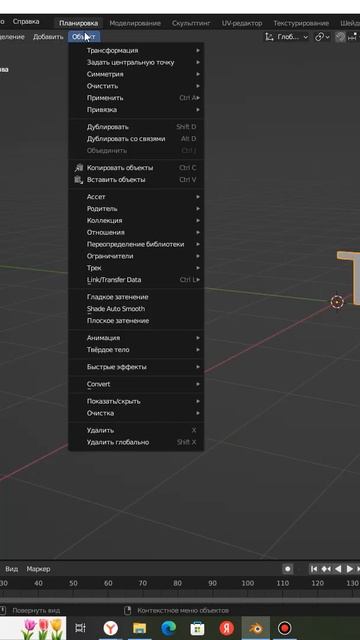This screenshot has width=360, height=640.
Task: Open File Explorer from the taskbar
Action: point(139,628)
